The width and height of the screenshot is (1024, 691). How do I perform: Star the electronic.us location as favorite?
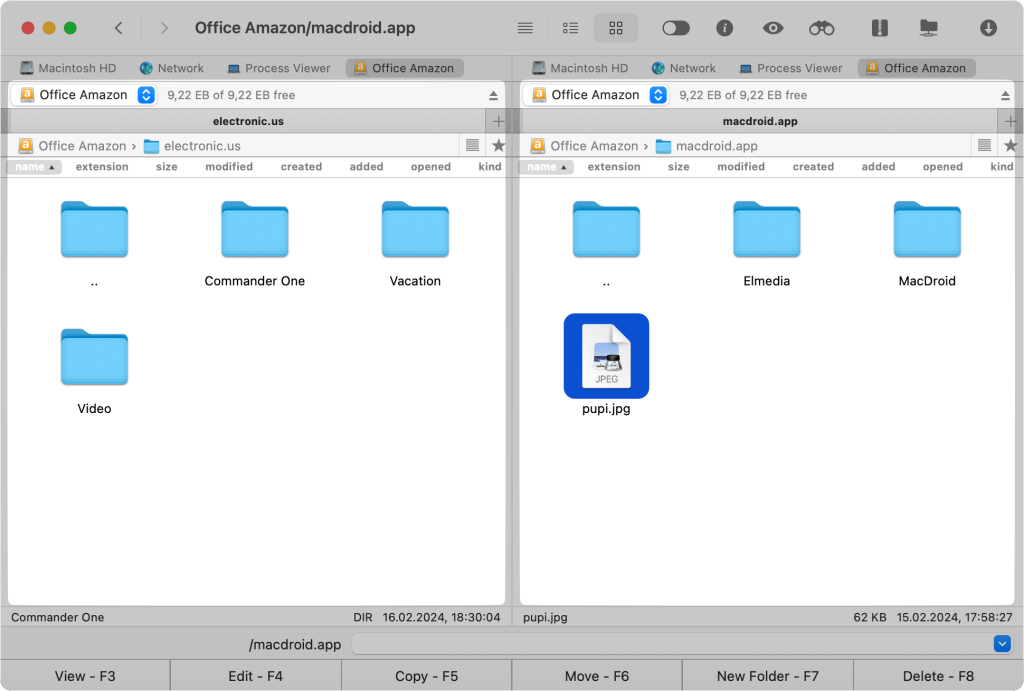coord(497,145)
